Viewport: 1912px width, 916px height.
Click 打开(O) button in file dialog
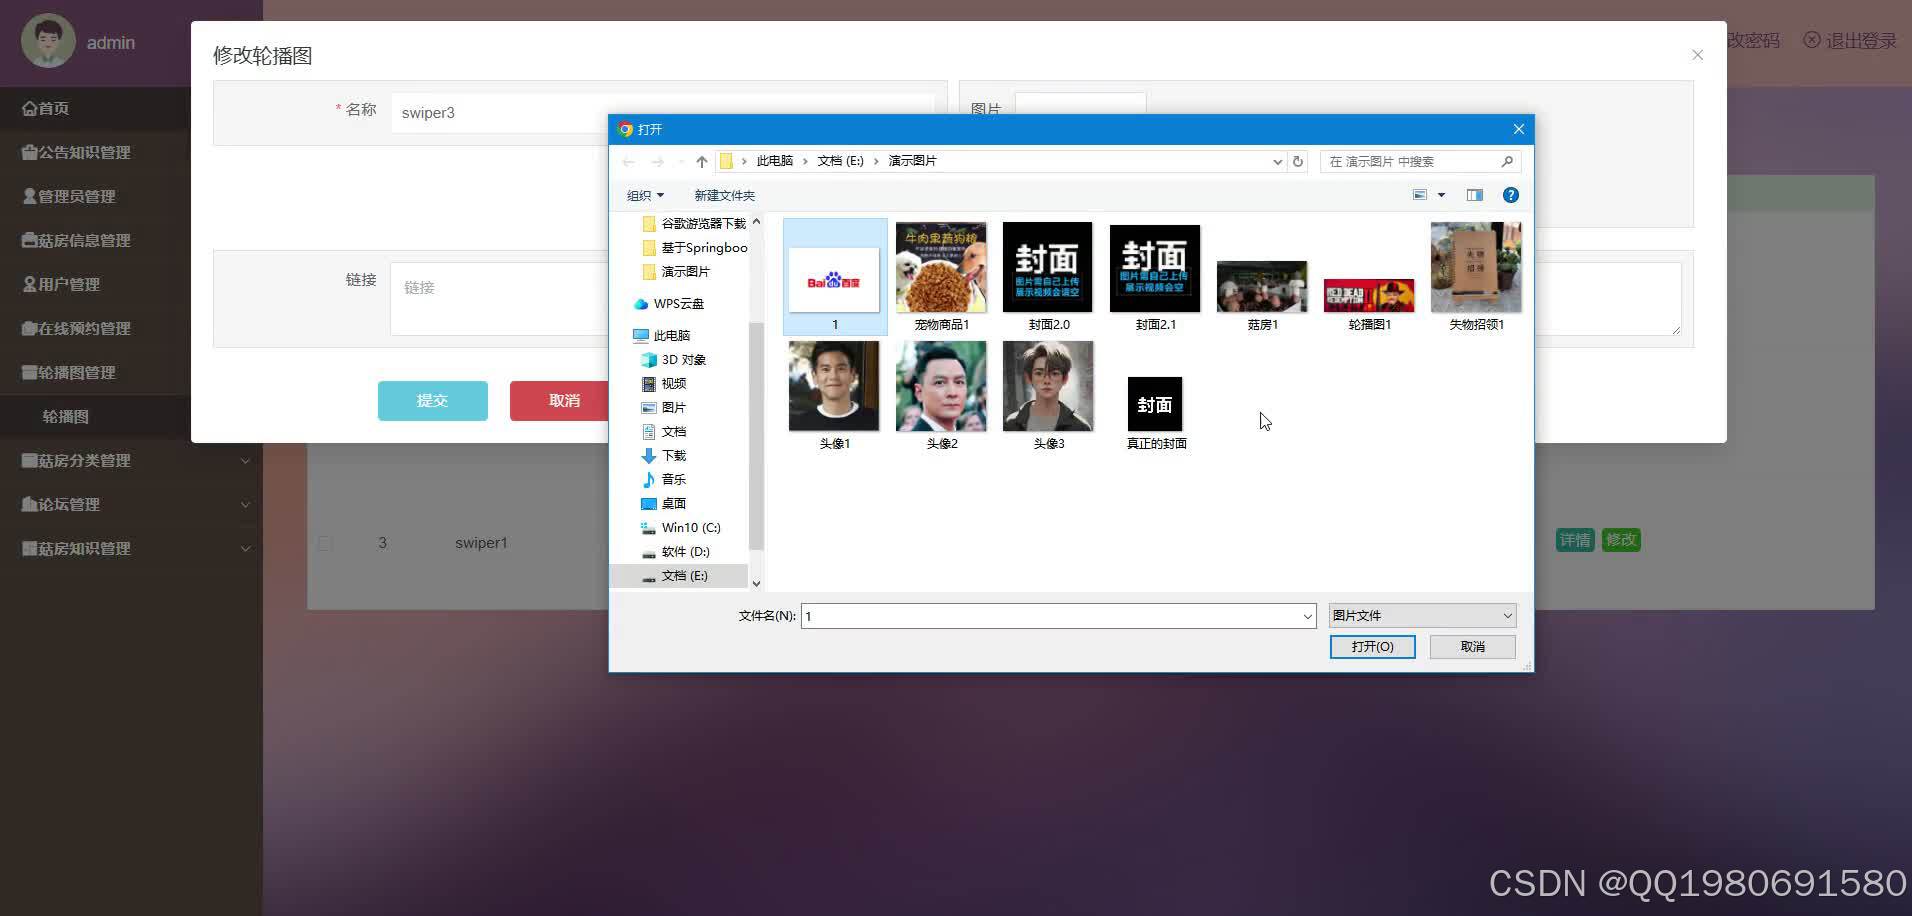click(1372, 647)
